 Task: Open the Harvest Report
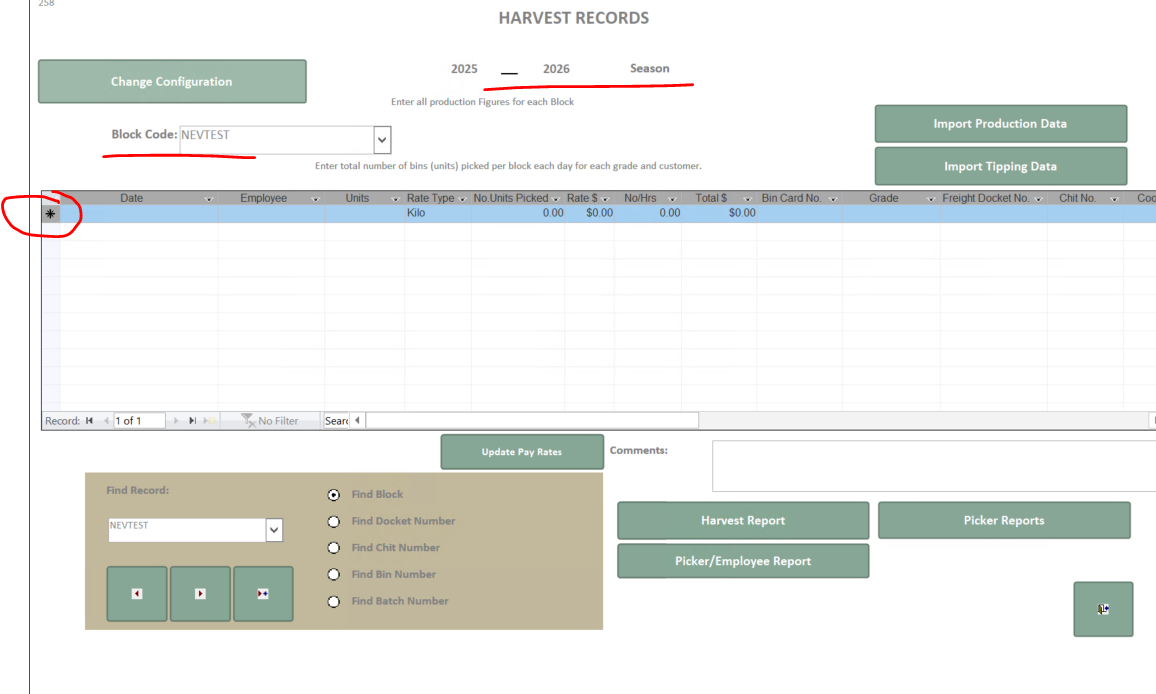click(x=742, y=520)
